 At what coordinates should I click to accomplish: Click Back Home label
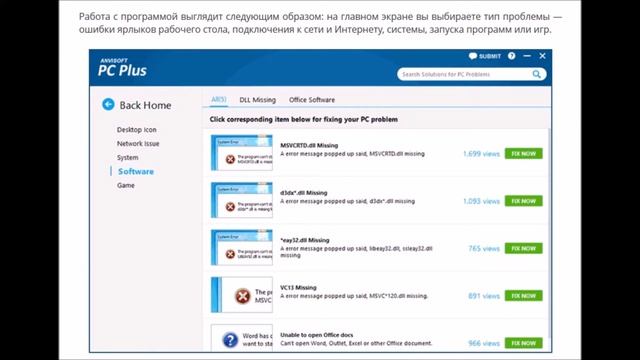[145, 105]
